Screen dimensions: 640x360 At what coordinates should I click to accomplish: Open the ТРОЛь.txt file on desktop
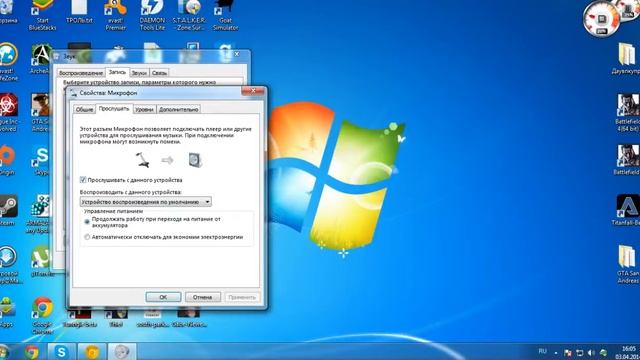click(79, 12)
